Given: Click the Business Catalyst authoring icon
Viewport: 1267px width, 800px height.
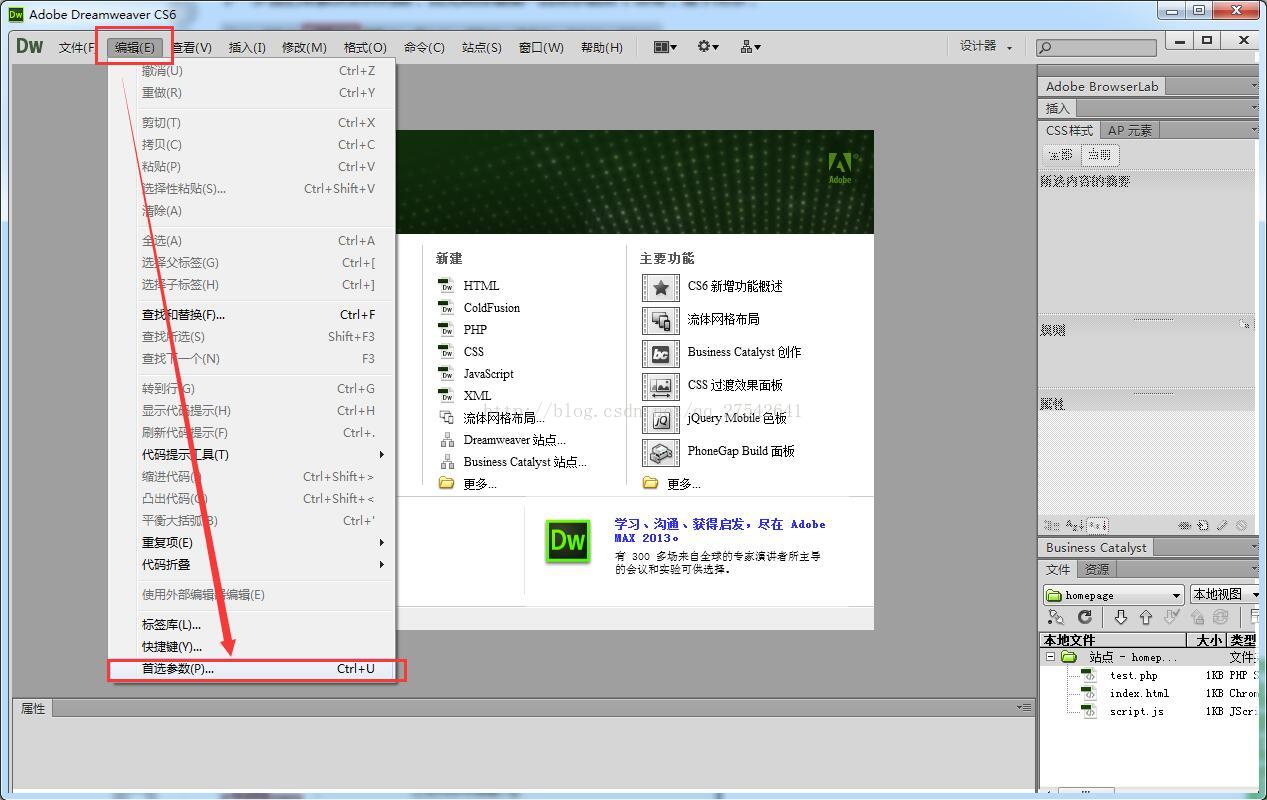Looking at the screenshot, I should (660, 353).
